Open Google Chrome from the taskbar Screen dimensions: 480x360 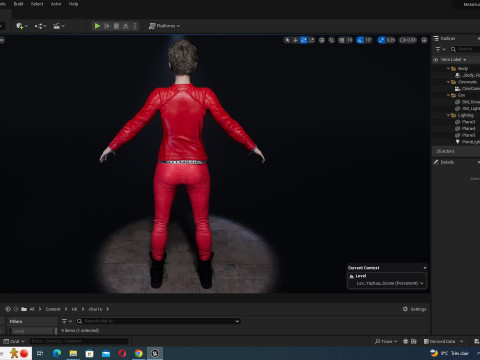[x=139, y=353]
